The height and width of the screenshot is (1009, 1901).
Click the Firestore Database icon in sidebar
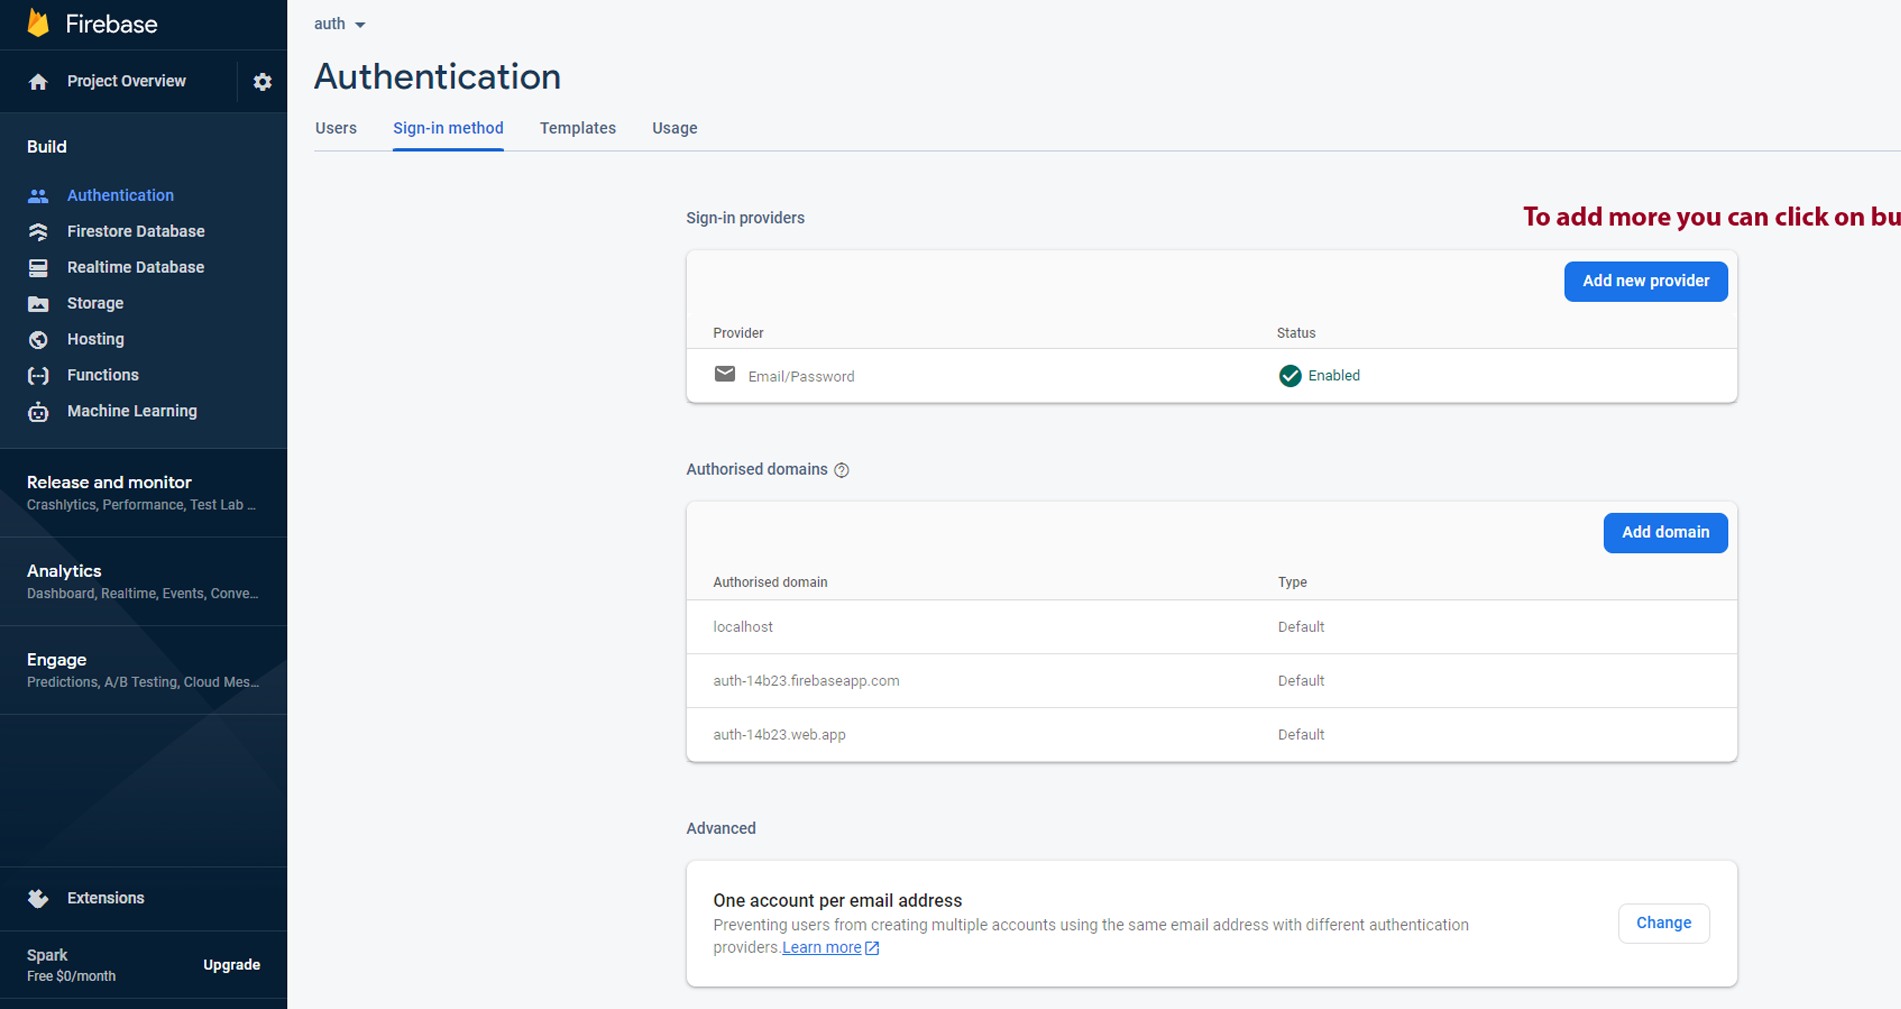[38, 232]
